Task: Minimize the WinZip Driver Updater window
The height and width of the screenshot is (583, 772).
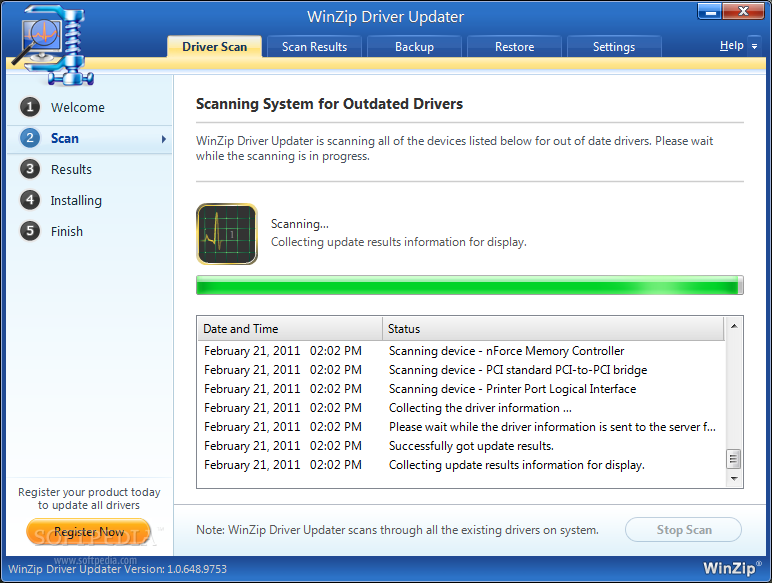Action: [710, 11]
